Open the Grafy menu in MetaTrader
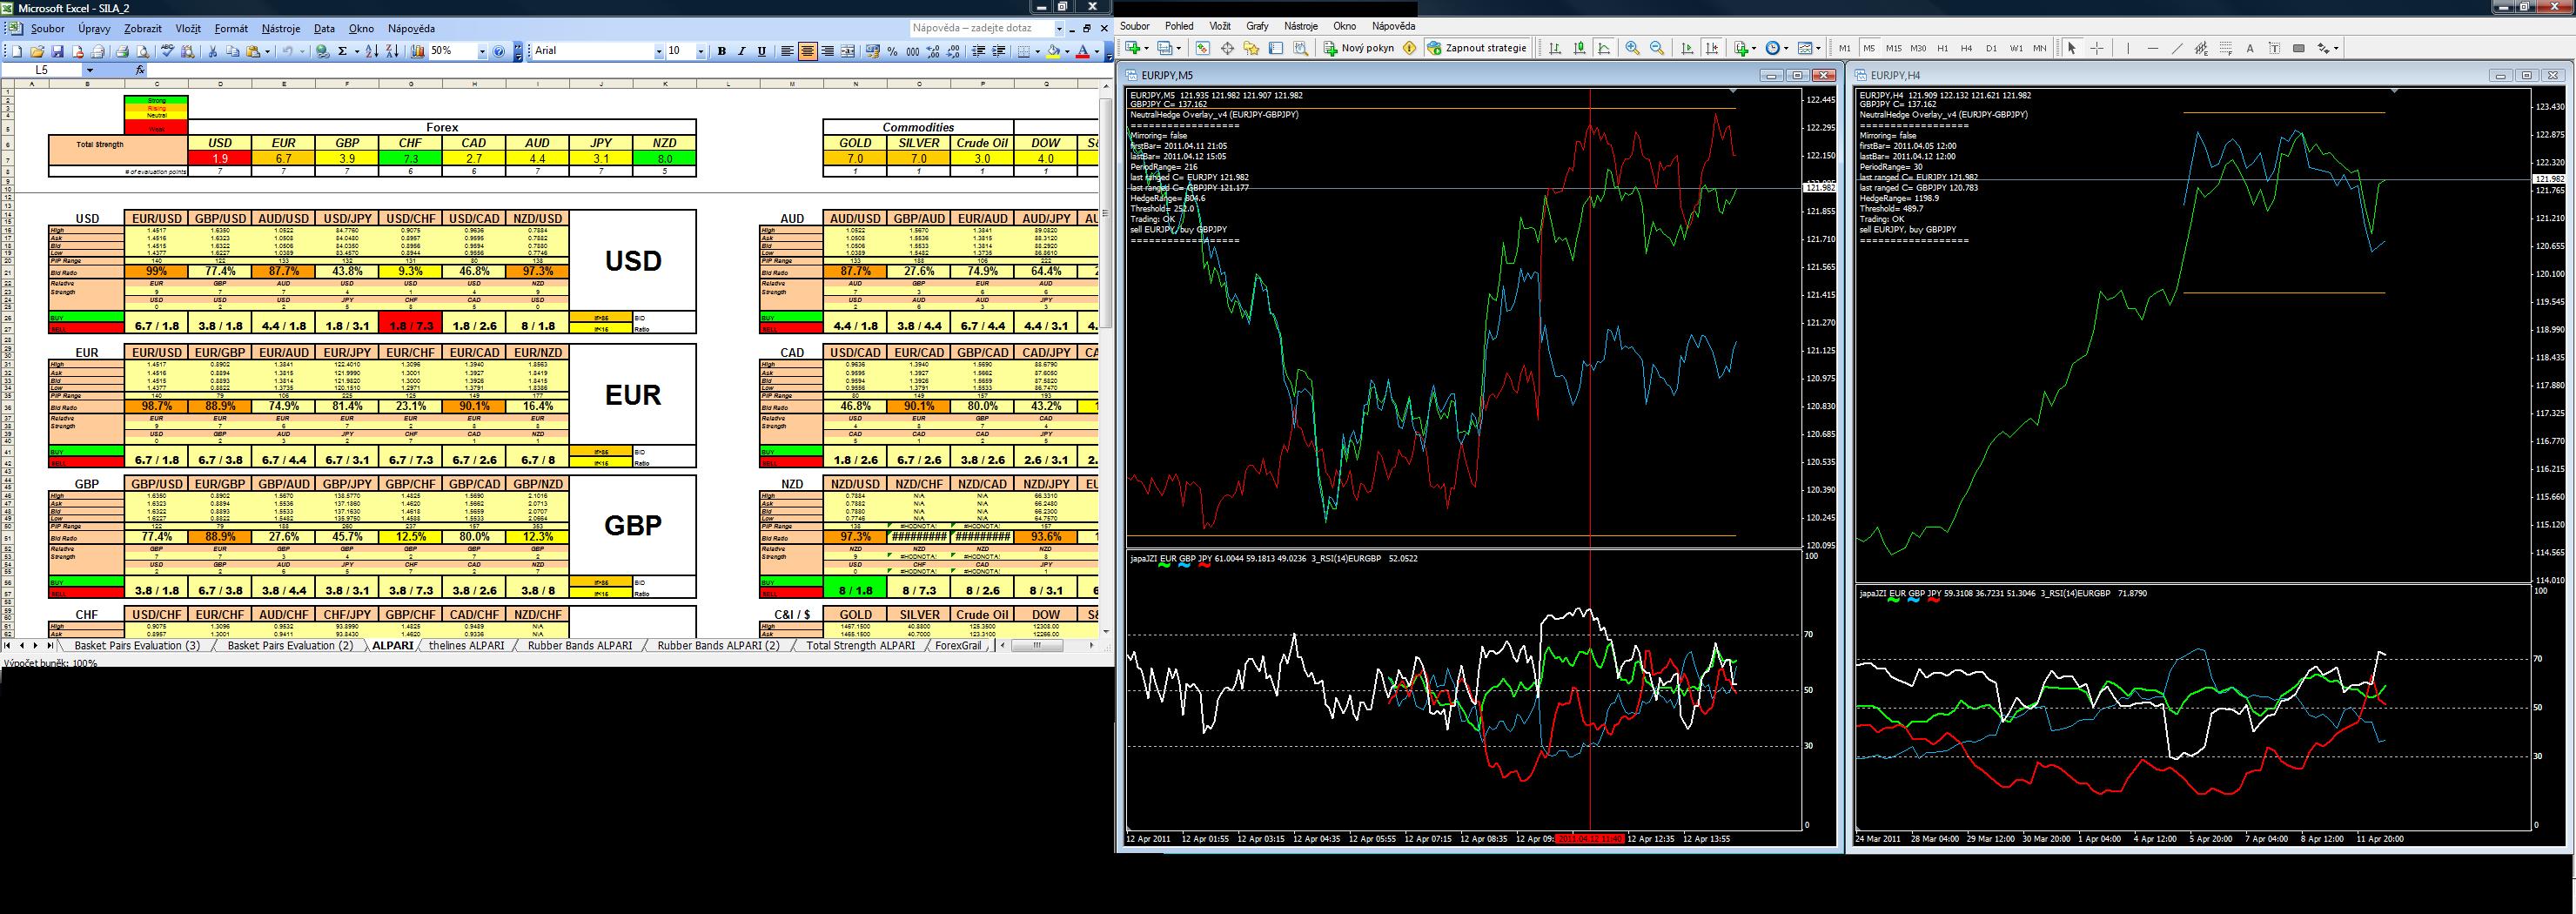The height and width of the screenshot is (914, 2576). coord(1257,26)
